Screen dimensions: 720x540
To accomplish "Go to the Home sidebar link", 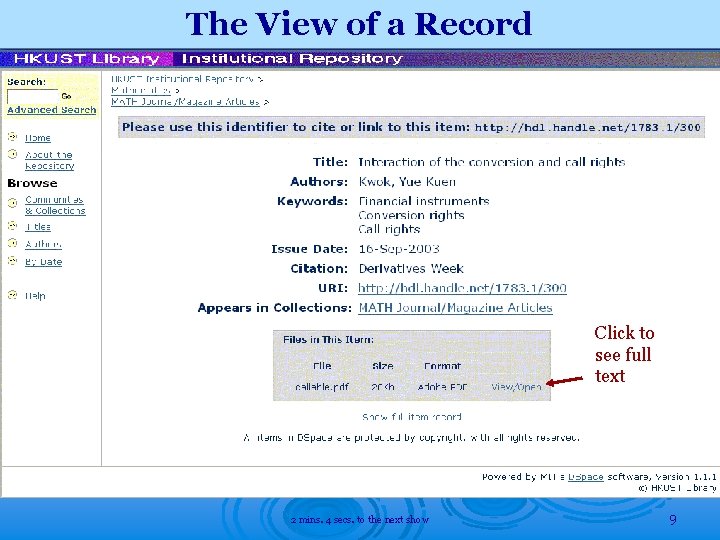I will coord(38,138).
